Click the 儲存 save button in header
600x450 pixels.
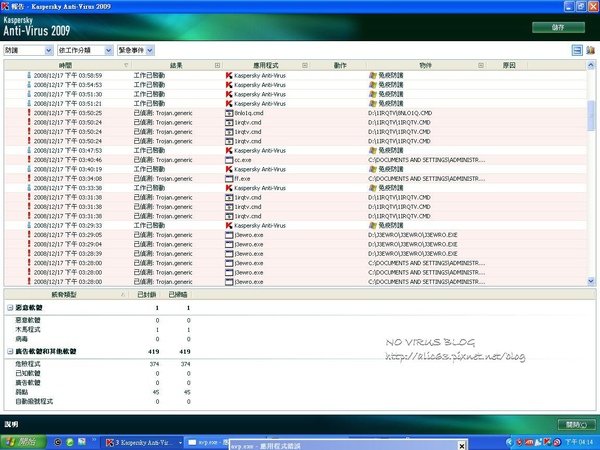(558, 27)
